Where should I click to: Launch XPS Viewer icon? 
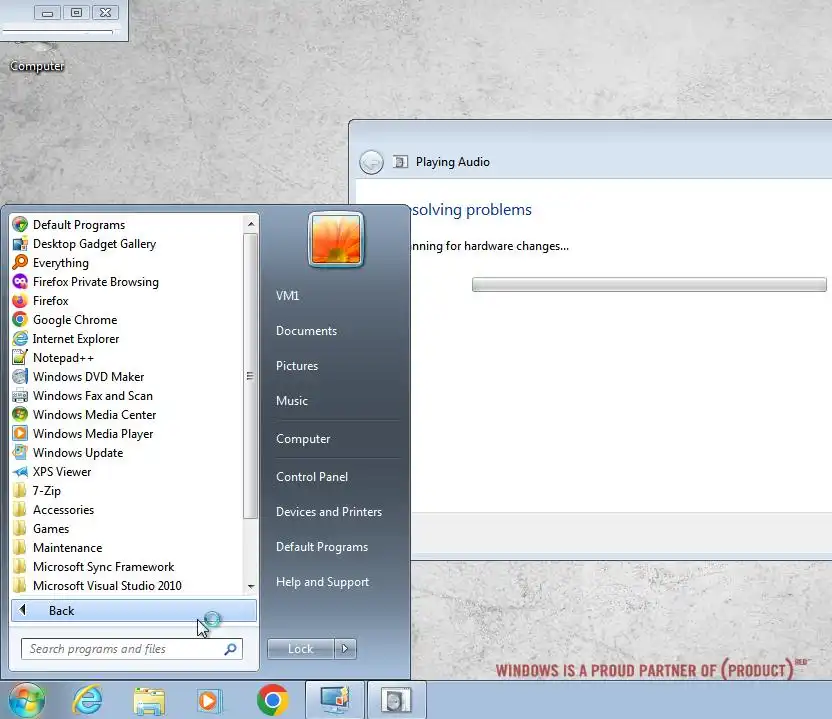tap(20, 472)
